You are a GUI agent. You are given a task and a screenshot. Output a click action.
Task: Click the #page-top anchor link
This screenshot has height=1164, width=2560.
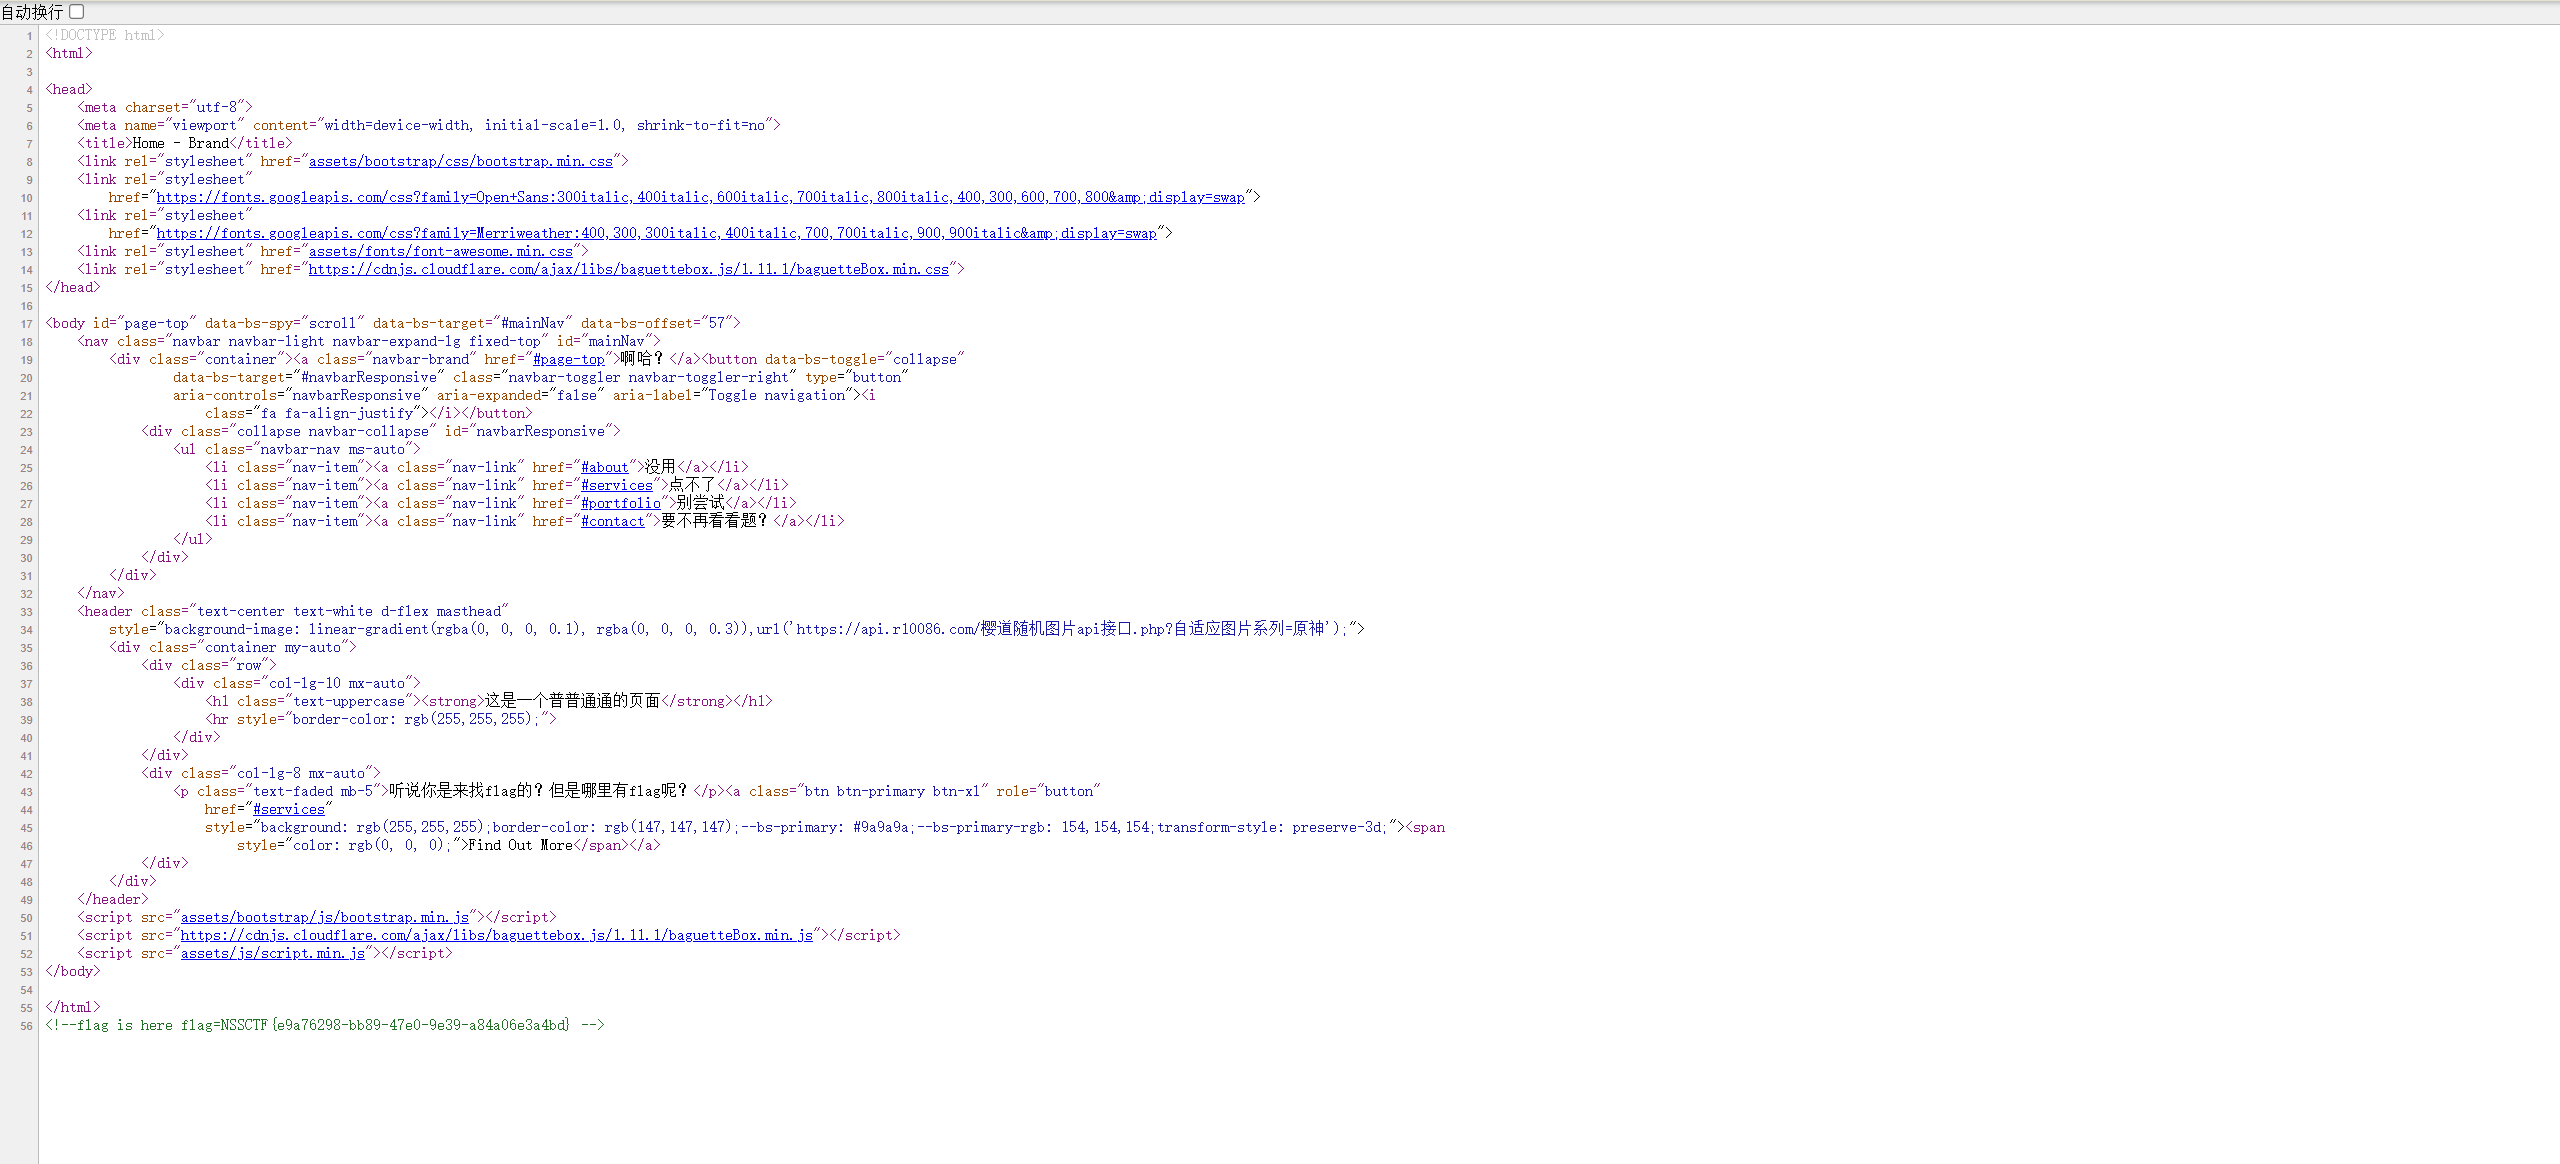(x=568, y=359)
